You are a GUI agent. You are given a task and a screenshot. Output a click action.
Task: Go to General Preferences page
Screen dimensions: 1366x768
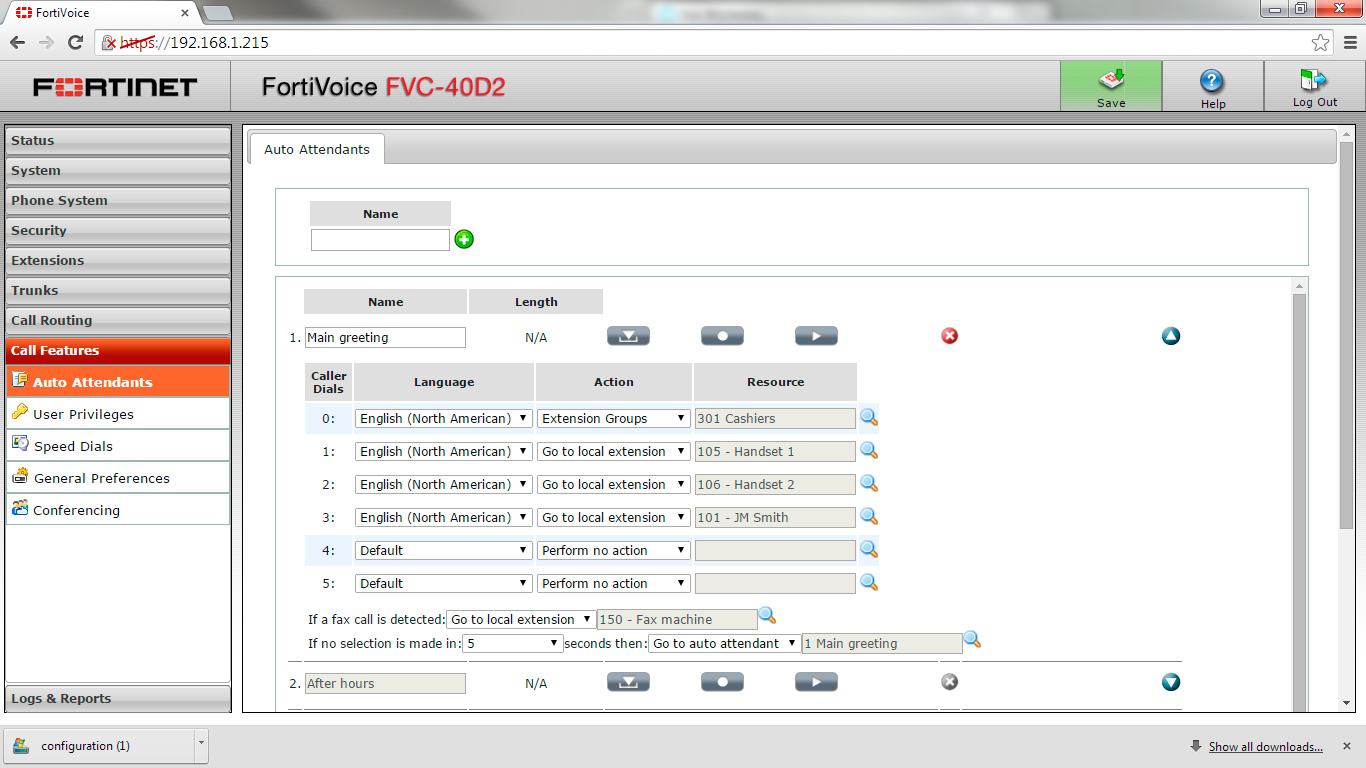click(118, 478)
